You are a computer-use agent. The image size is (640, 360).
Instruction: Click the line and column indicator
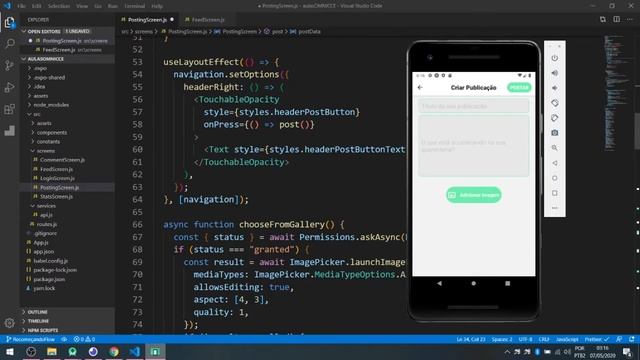(471, 339)
